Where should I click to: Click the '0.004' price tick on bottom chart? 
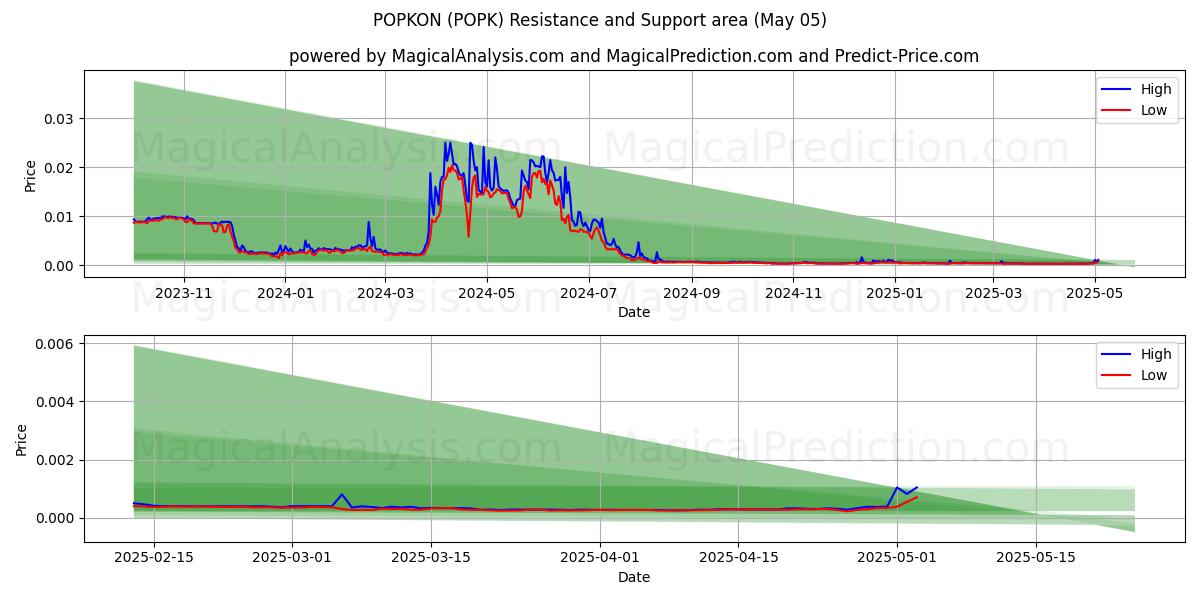(57, 401)
